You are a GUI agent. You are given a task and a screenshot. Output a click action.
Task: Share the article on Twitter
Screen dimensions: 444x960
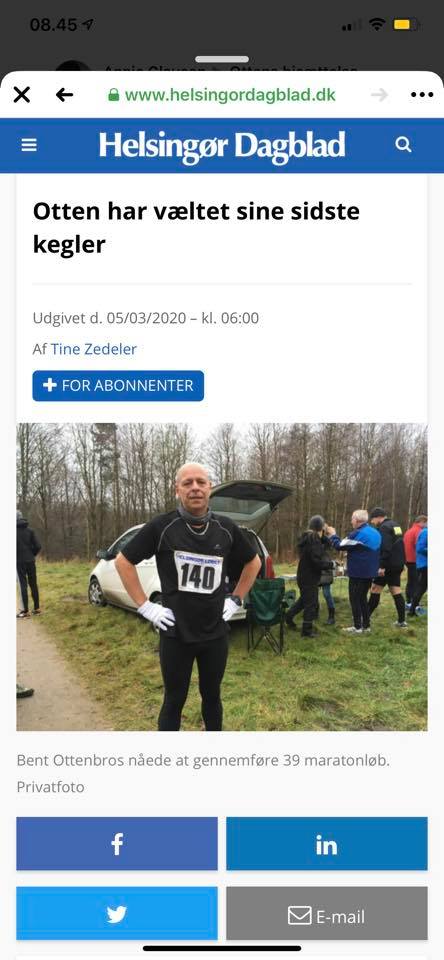click(x=117, y=913)
